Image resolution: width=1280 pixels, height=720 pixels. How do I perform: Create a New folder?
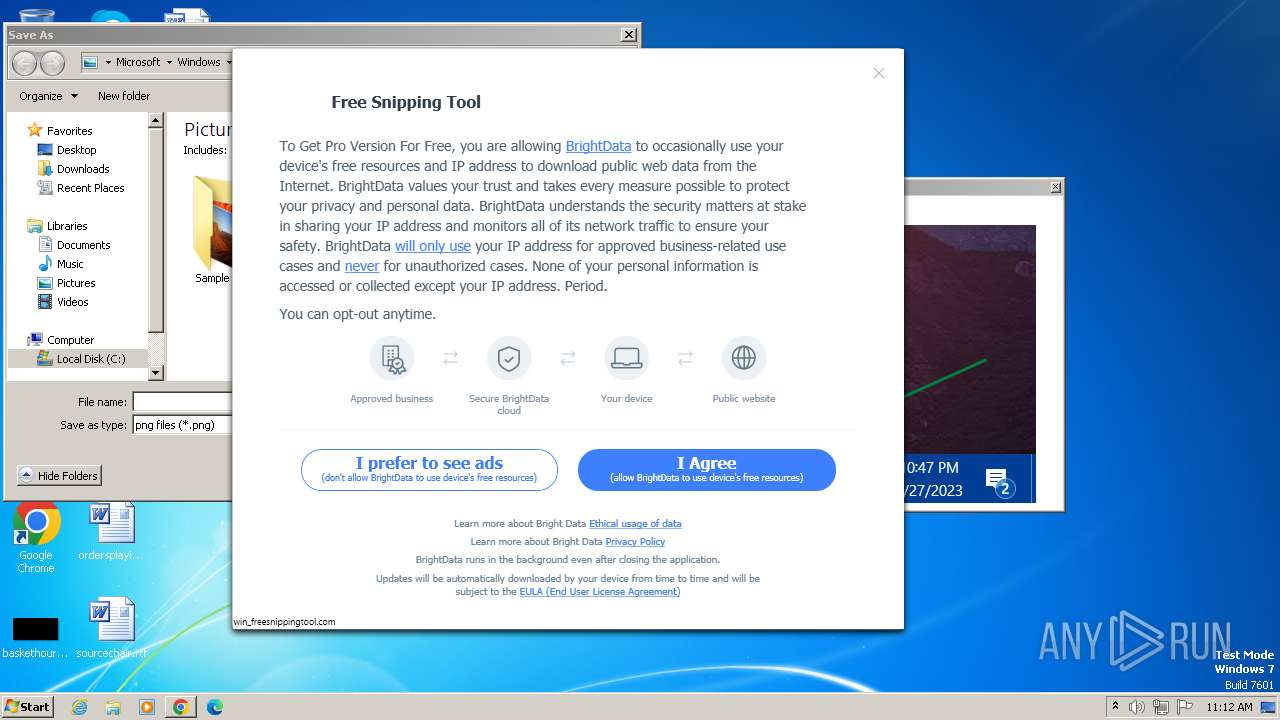point(124,96)
